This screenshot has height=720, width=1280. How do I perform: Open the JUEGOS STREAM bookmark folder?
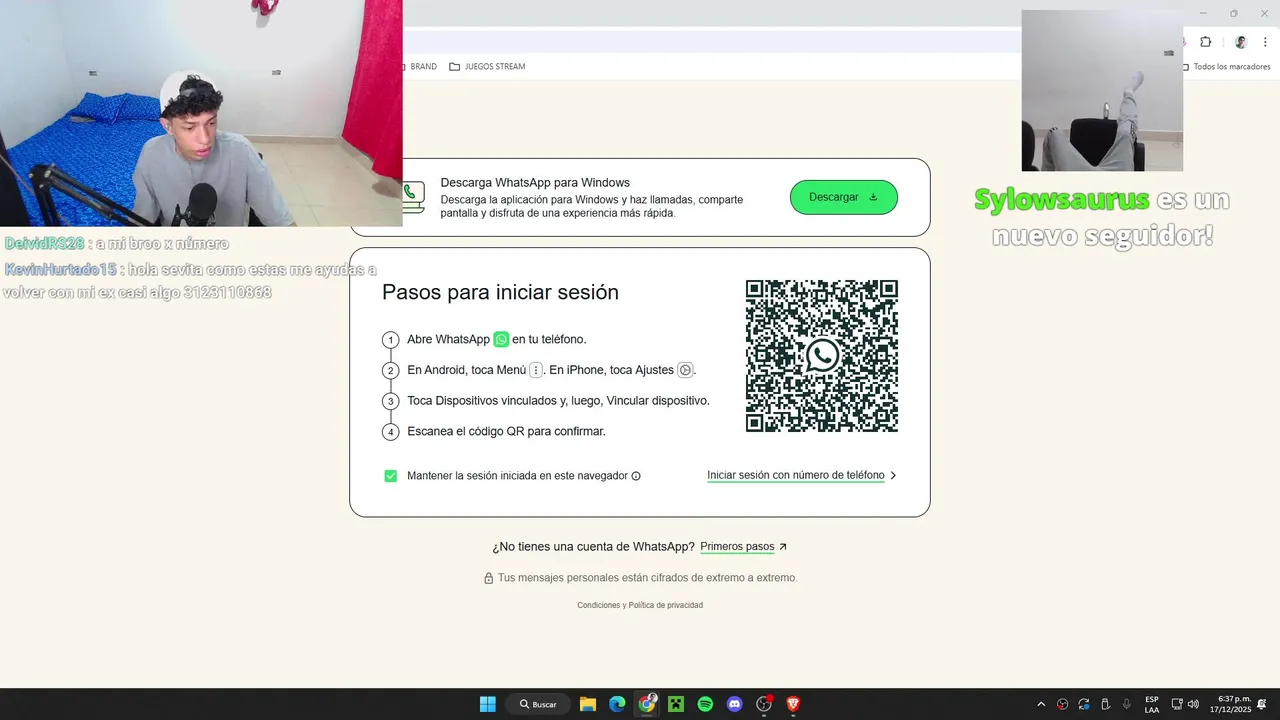point(487,67)
